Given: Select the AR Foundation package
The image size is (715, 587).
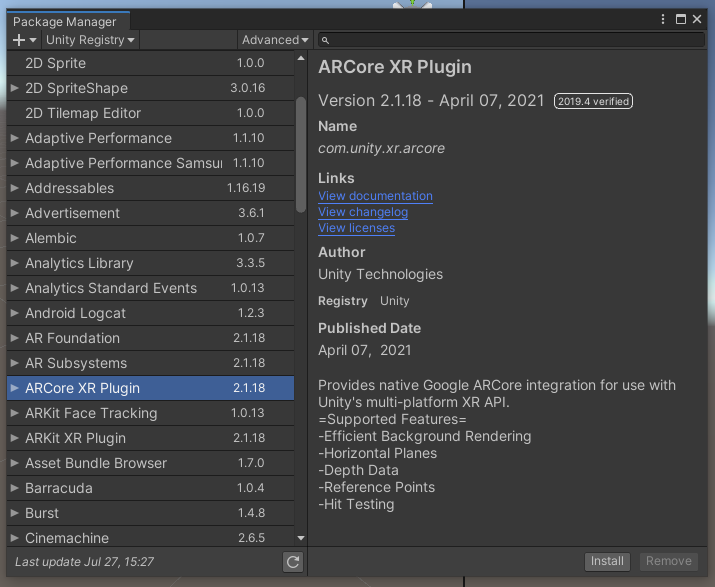Looking at the screenshot, I should point(150,338).
